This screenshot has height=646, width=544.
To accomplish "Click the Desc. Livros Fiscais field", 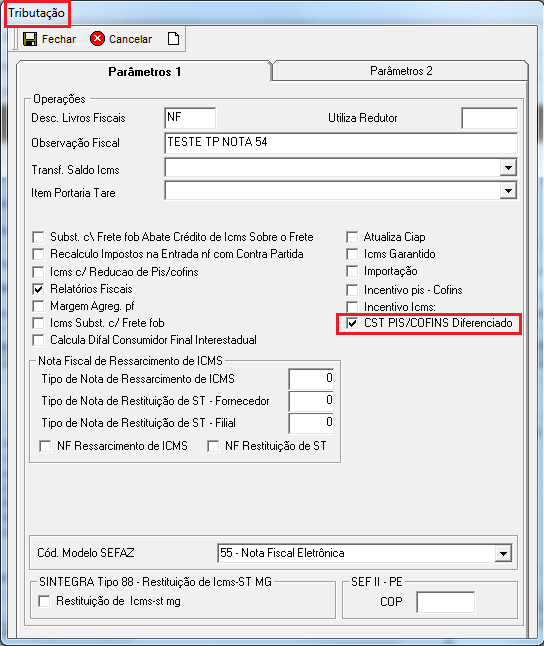I will click(190, 118).
